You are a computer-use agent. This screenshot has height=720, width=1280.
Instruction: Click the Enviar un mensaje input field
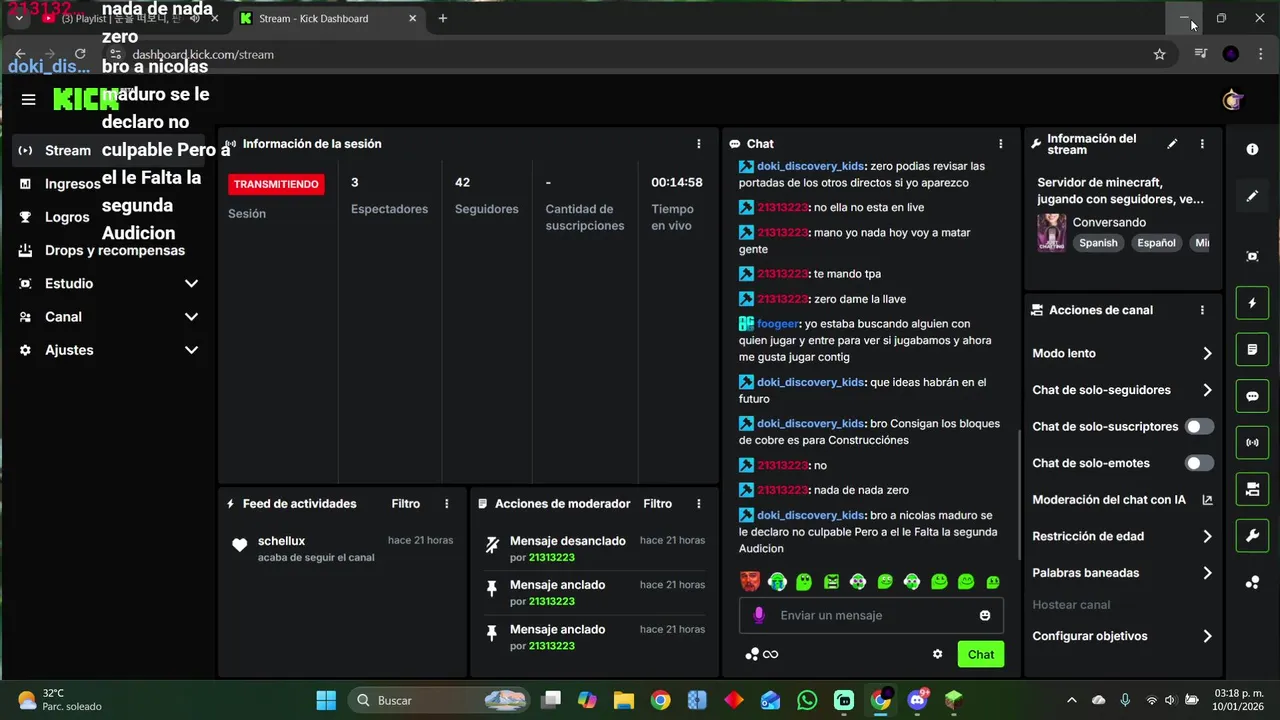871,615
